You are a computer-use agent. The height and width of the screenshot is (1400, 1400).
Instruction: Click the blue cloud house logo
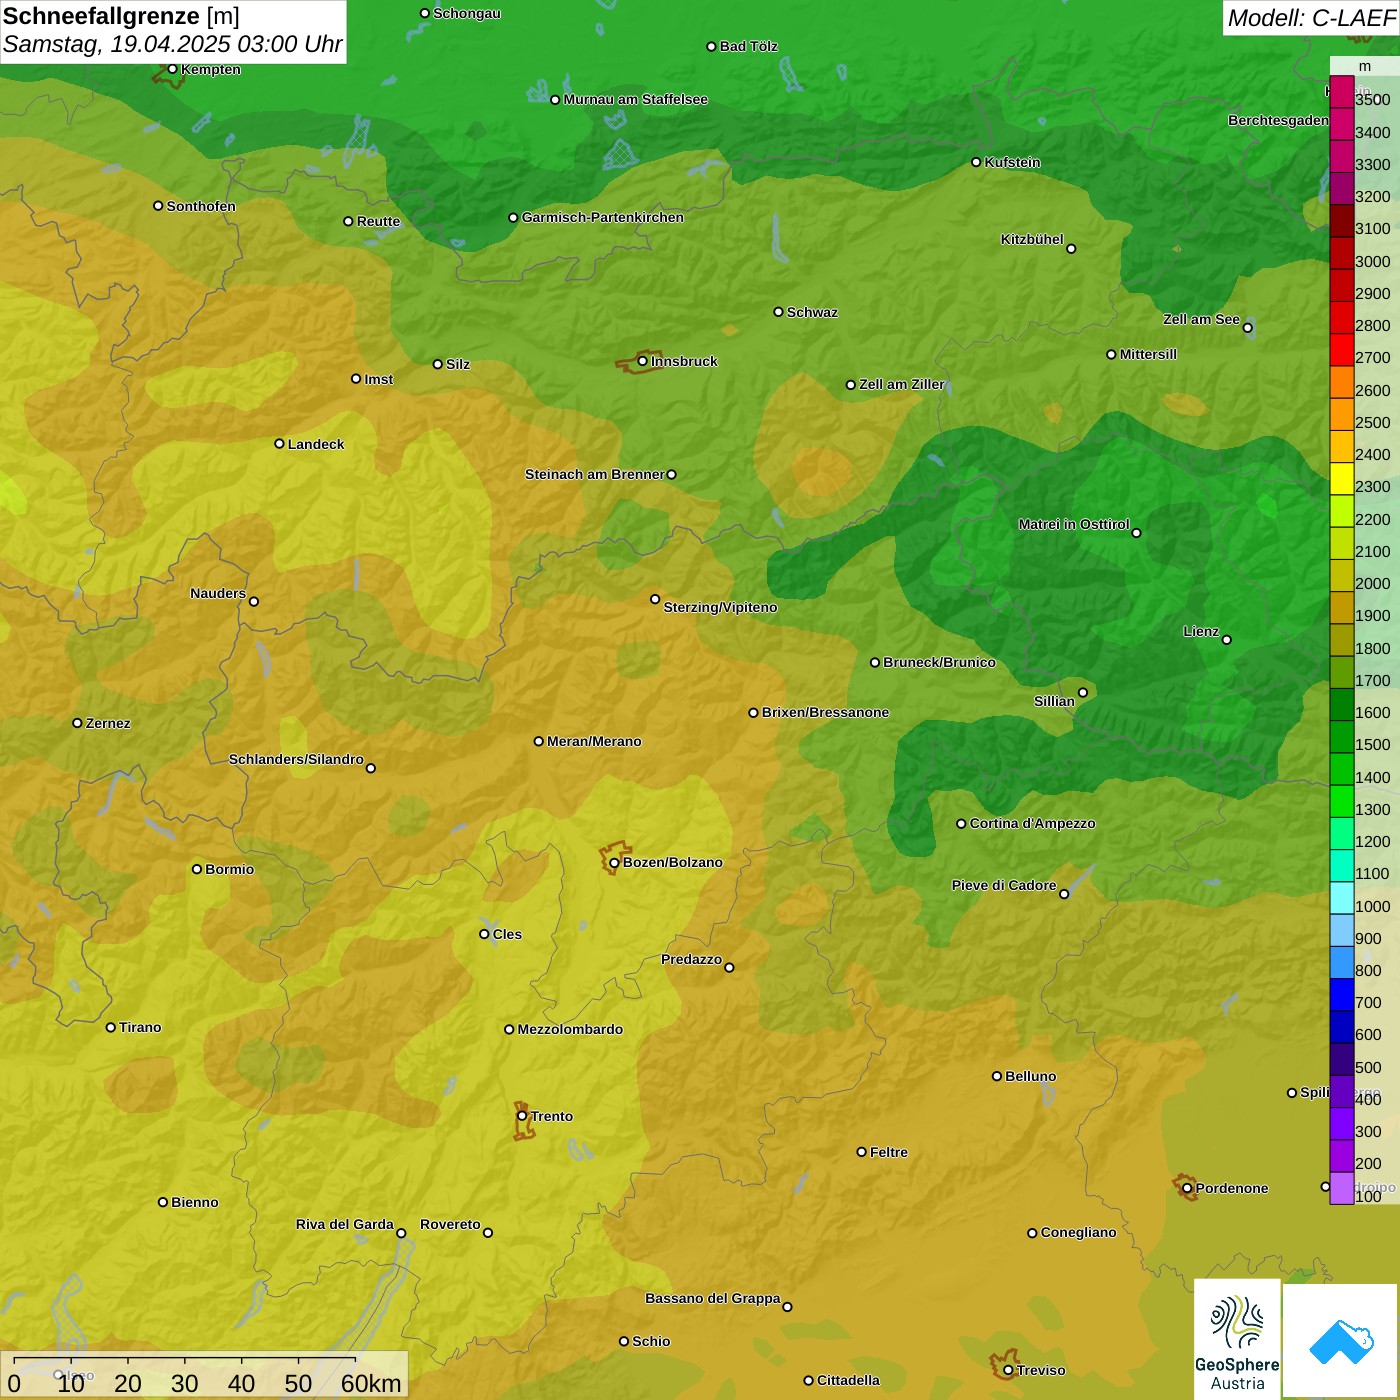click(x=1341, y=1340)
